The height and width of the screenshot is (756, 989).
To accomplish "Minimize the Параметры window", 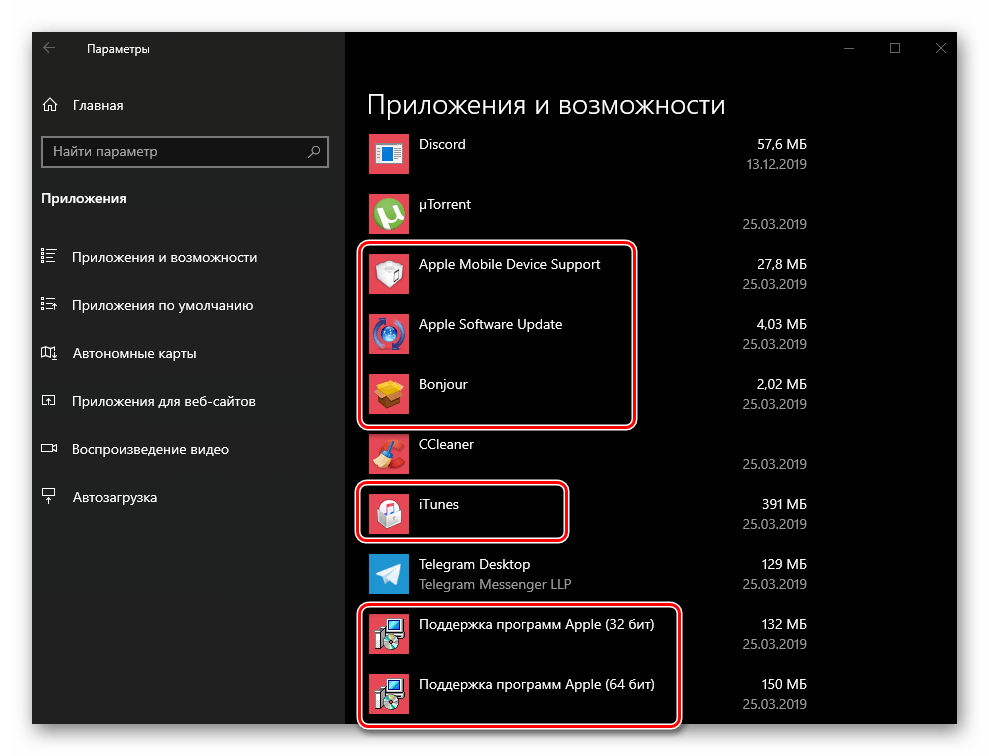I will 849,48.
